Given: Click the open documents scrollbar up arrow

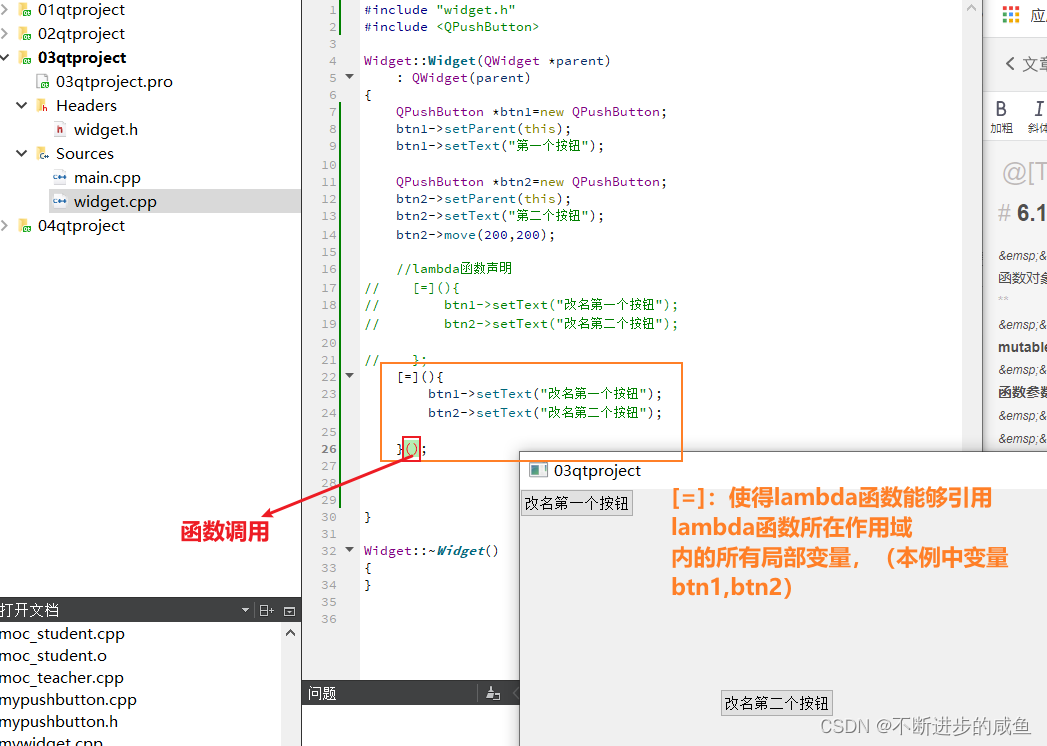Looking at the screenshot, I should [290, 632].
